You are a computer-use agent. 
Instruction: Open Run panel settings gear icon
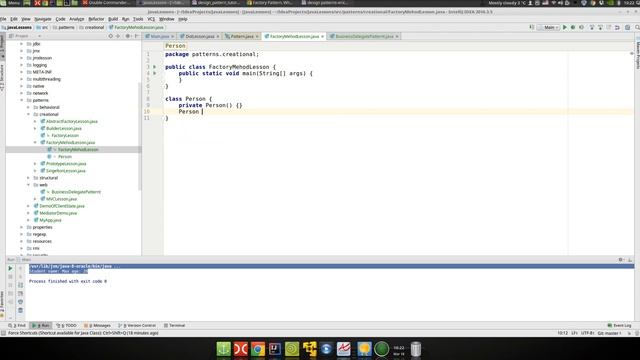[620, 260]
